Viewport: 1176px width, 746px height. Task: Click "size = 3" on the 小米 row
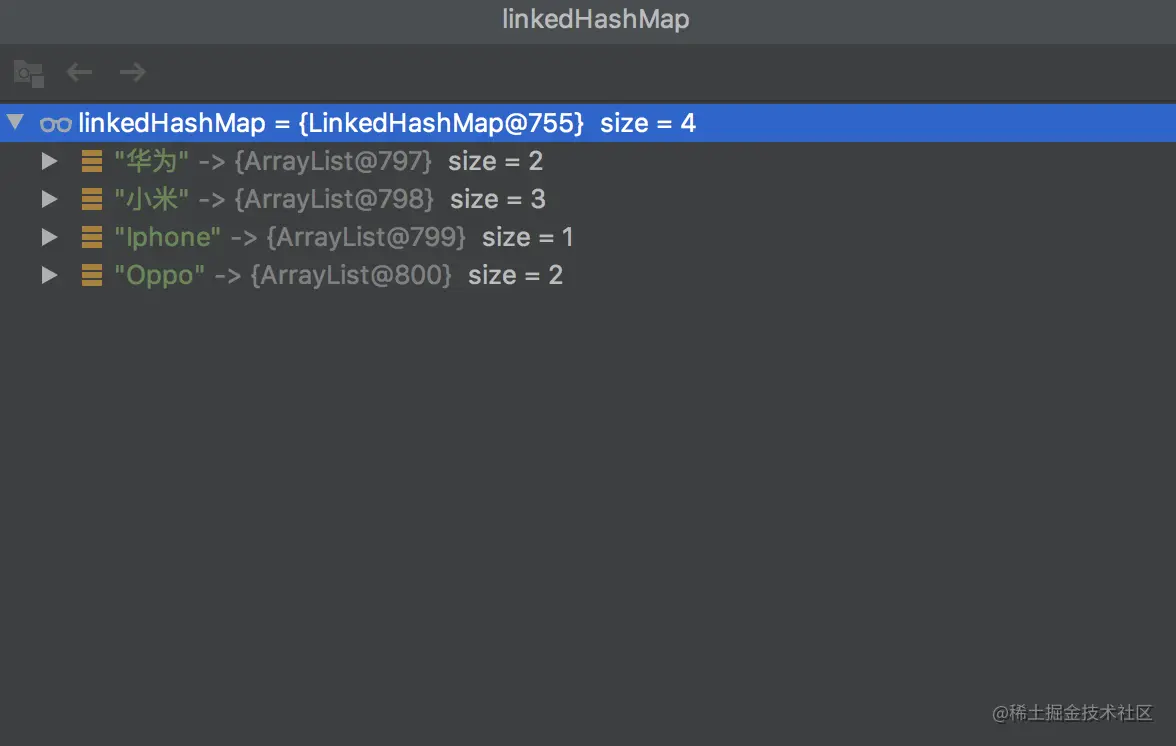pos(498,199)
